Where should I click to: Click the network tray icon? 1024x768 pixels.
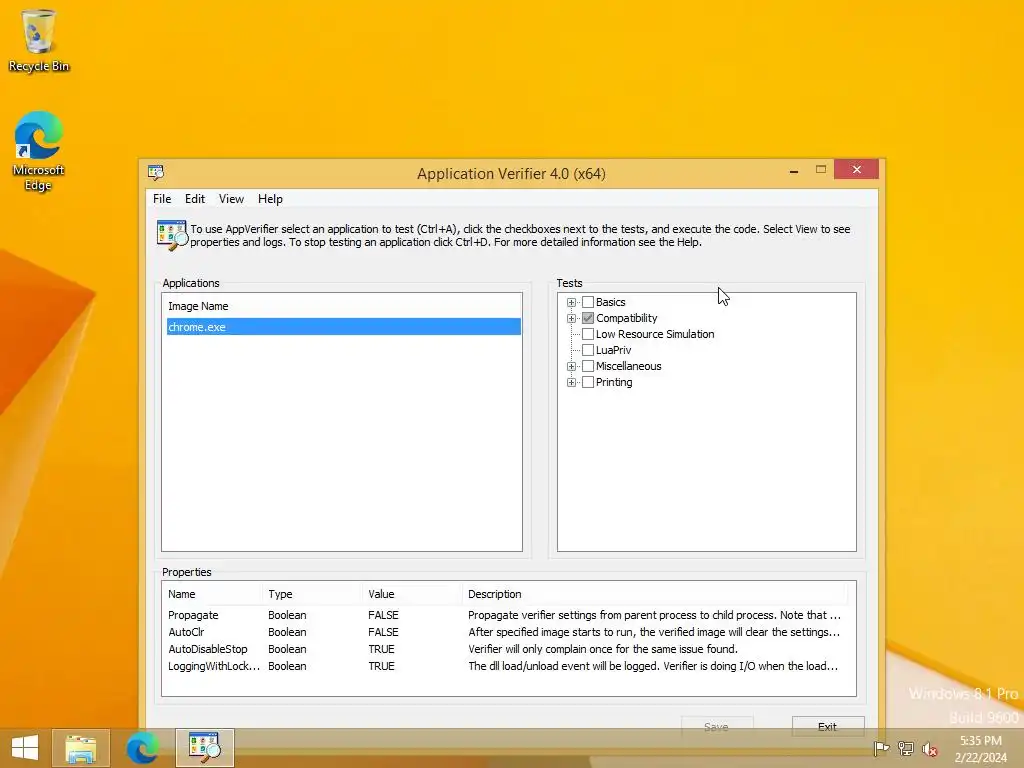click(x=906, y=748)
